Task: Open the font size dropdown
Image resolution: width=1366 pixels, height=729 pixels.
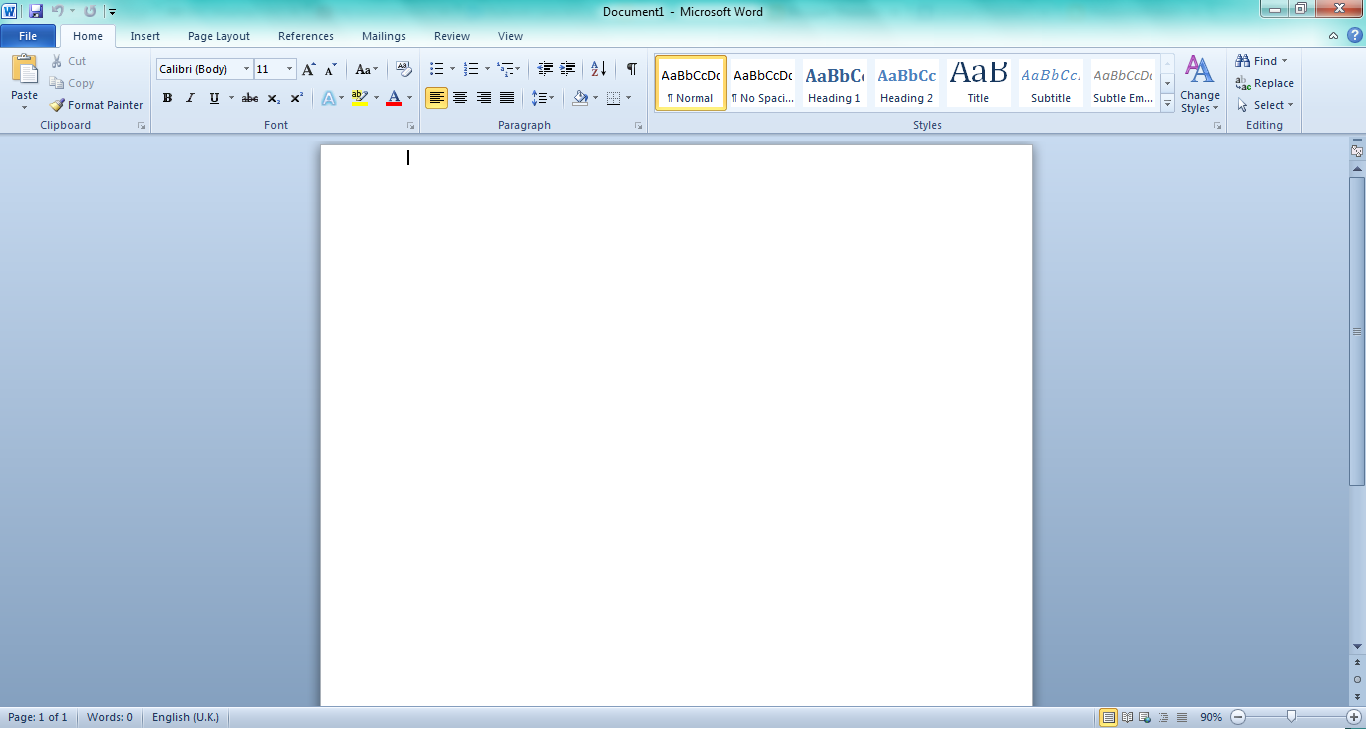Action: (290, 69)
